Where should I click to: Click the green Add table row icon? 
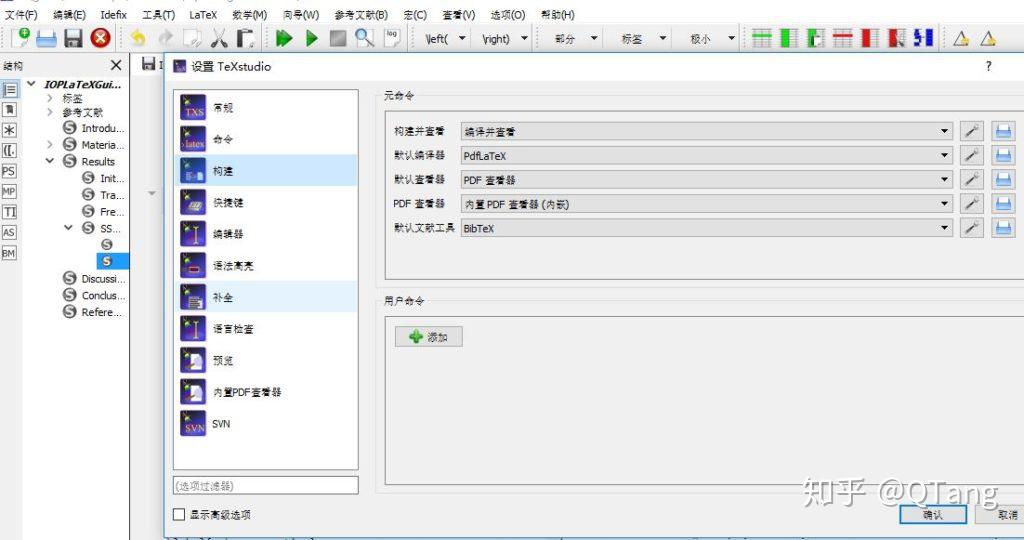click(761, 39)
